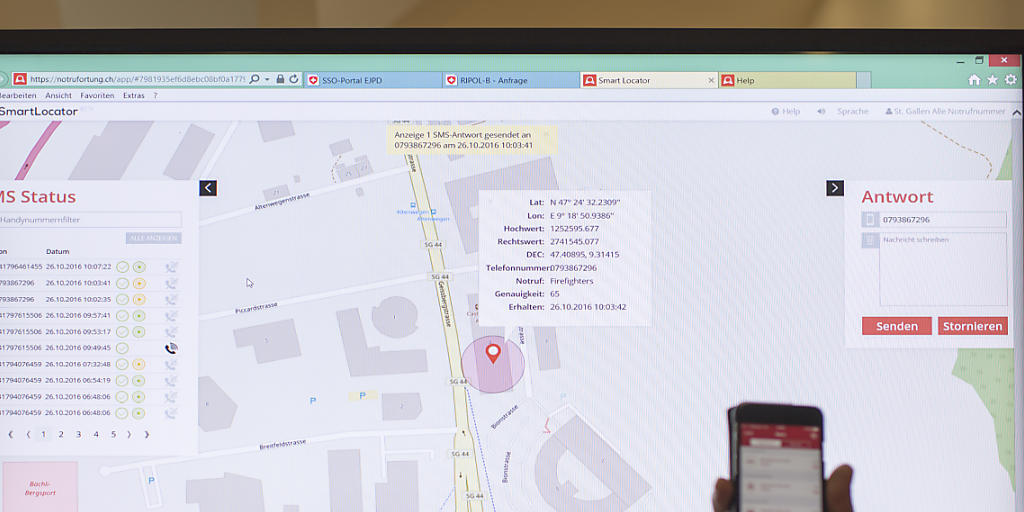1024x512 pixels.
Task: Click the orange status dot in the 07:32:48 row
Action: click(x=138, y=364)
